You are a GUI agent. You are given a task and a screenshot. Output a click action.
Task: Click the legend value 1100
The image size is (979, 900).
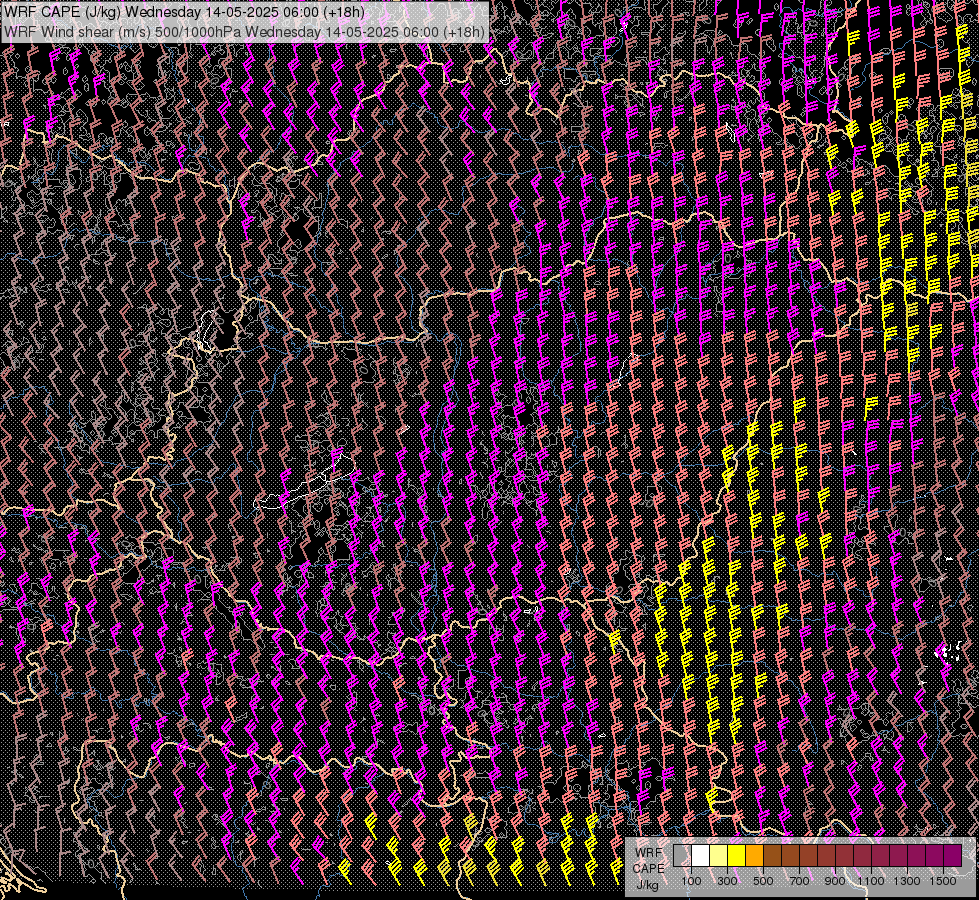871,881
